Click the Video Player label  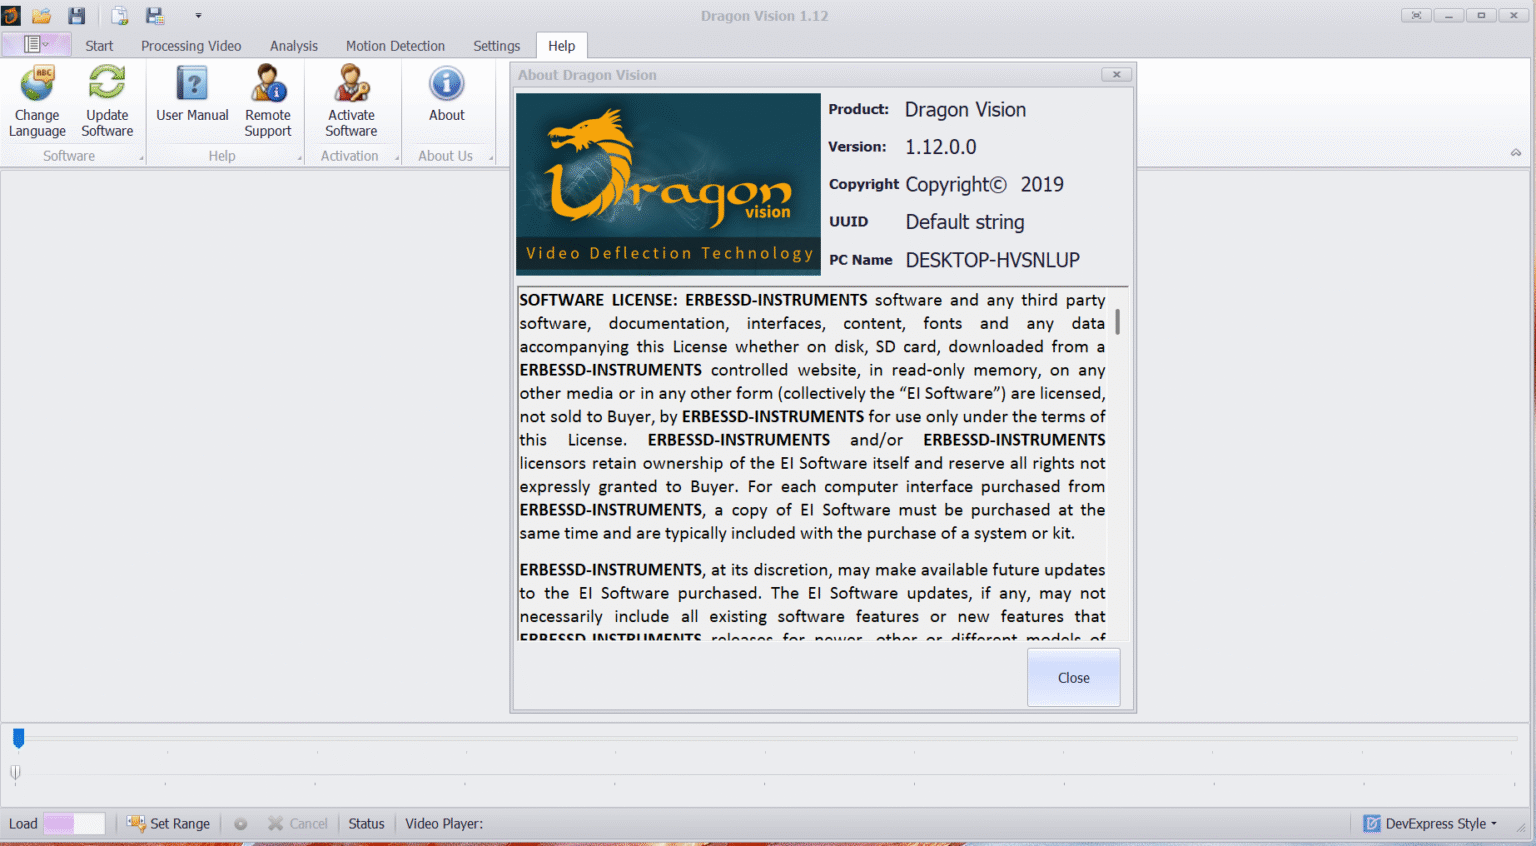[444, 824]
